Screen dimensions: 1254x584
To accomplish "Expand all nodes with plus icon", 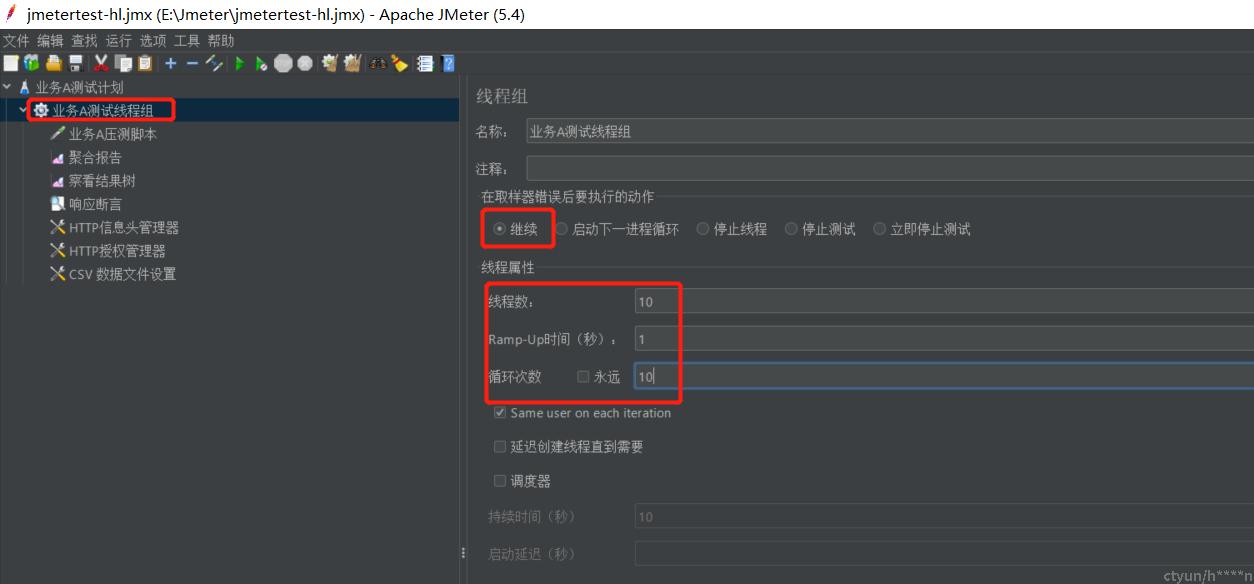I will (170, 63).
